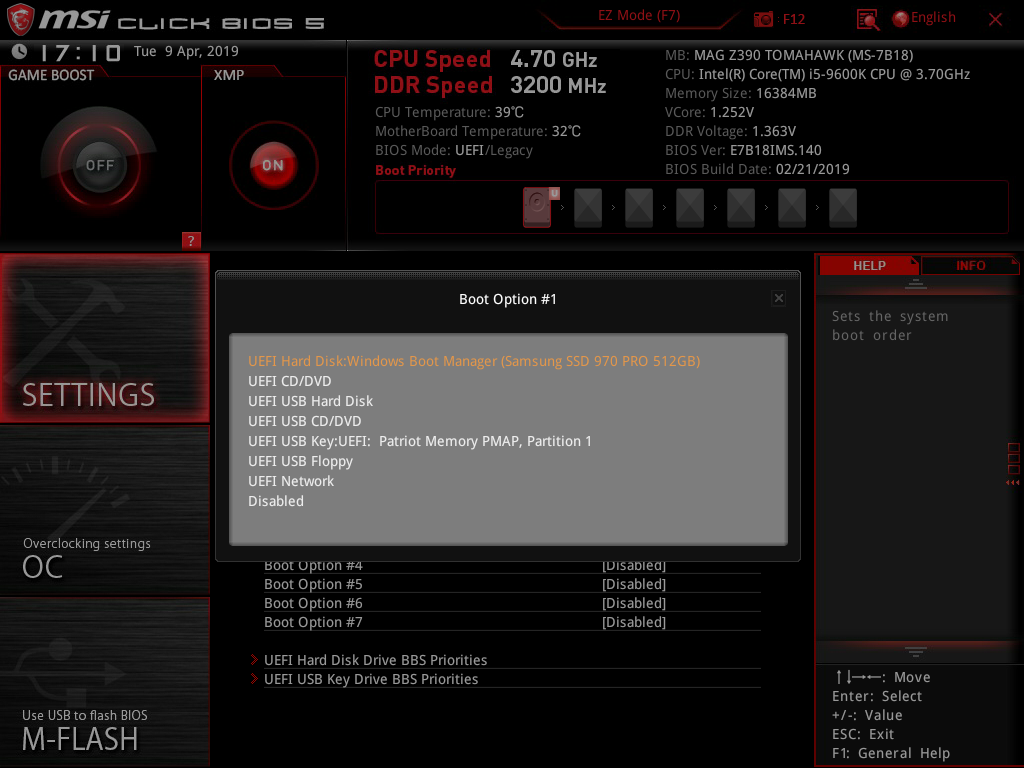The image size is (1024, 768).
Task: Choose UEFI Network boot option
Action: tap(291, 481)
